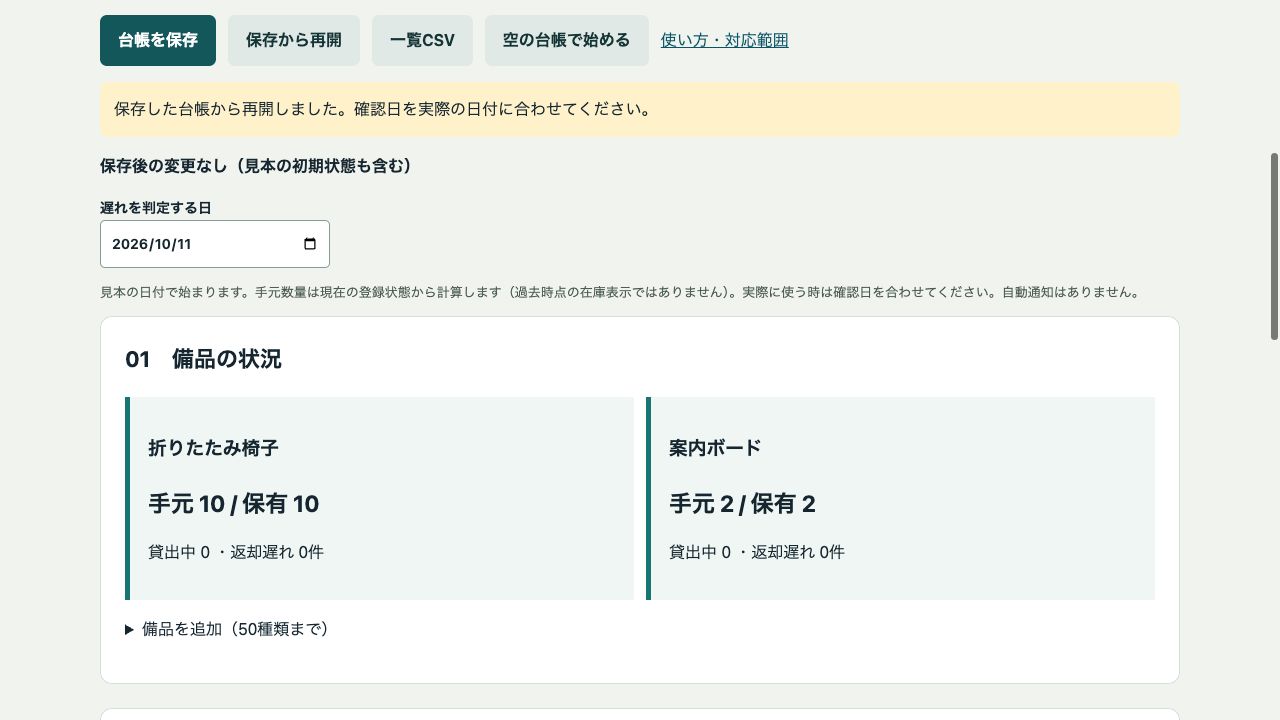Click 遅れを判定する日 label

[x=156, y=208]
